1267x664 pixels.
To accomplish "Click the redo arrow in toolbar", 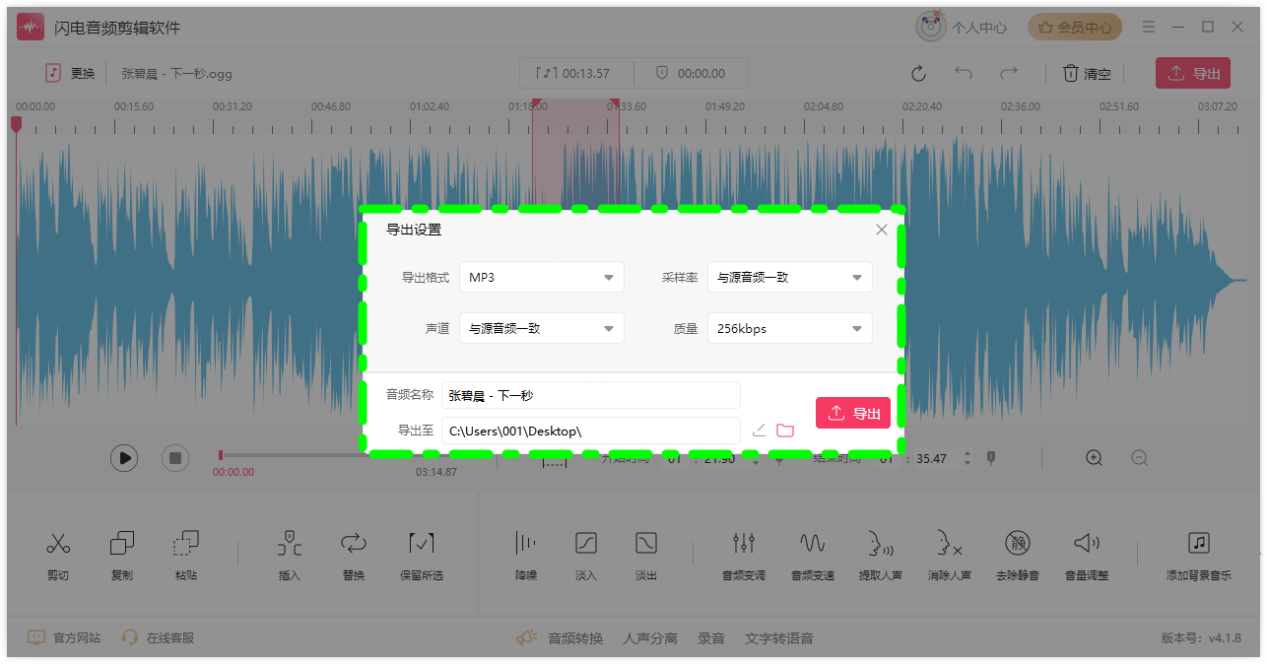I will (1009, 73).
